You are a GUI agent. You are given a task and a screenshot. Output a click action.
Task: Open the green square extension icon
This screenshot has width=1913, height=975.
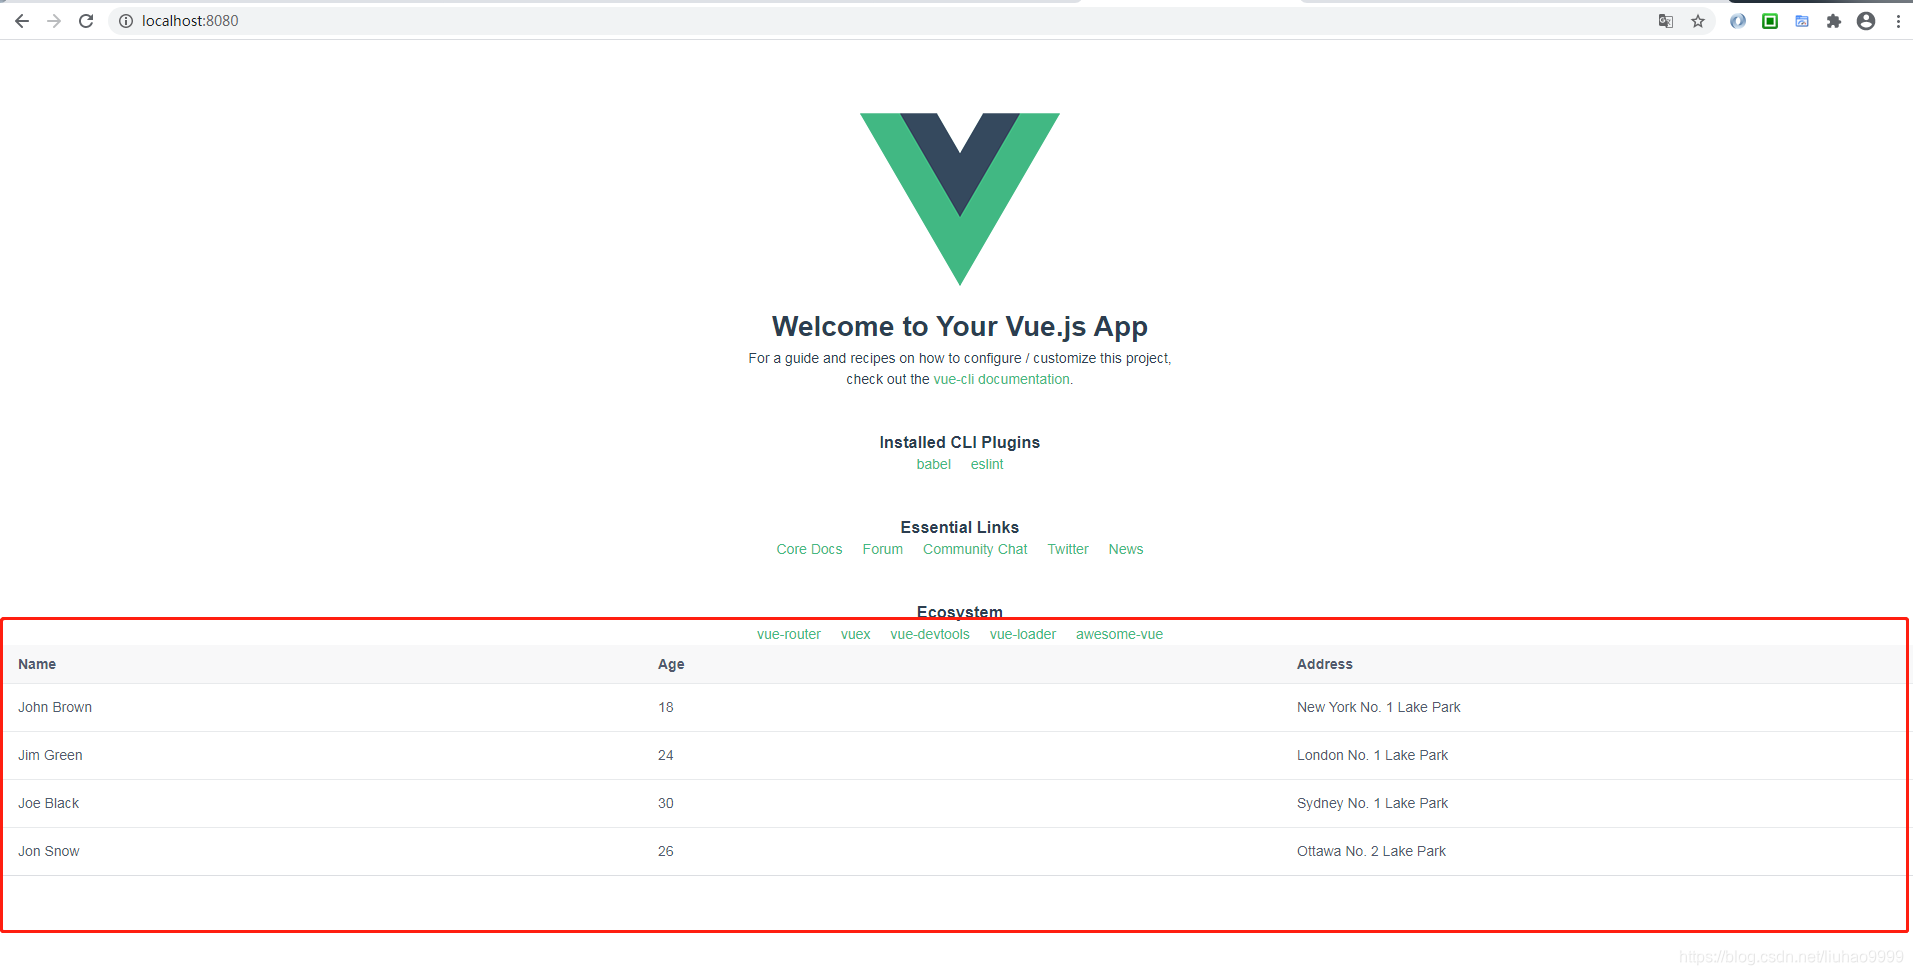(x=1770, y=21)
